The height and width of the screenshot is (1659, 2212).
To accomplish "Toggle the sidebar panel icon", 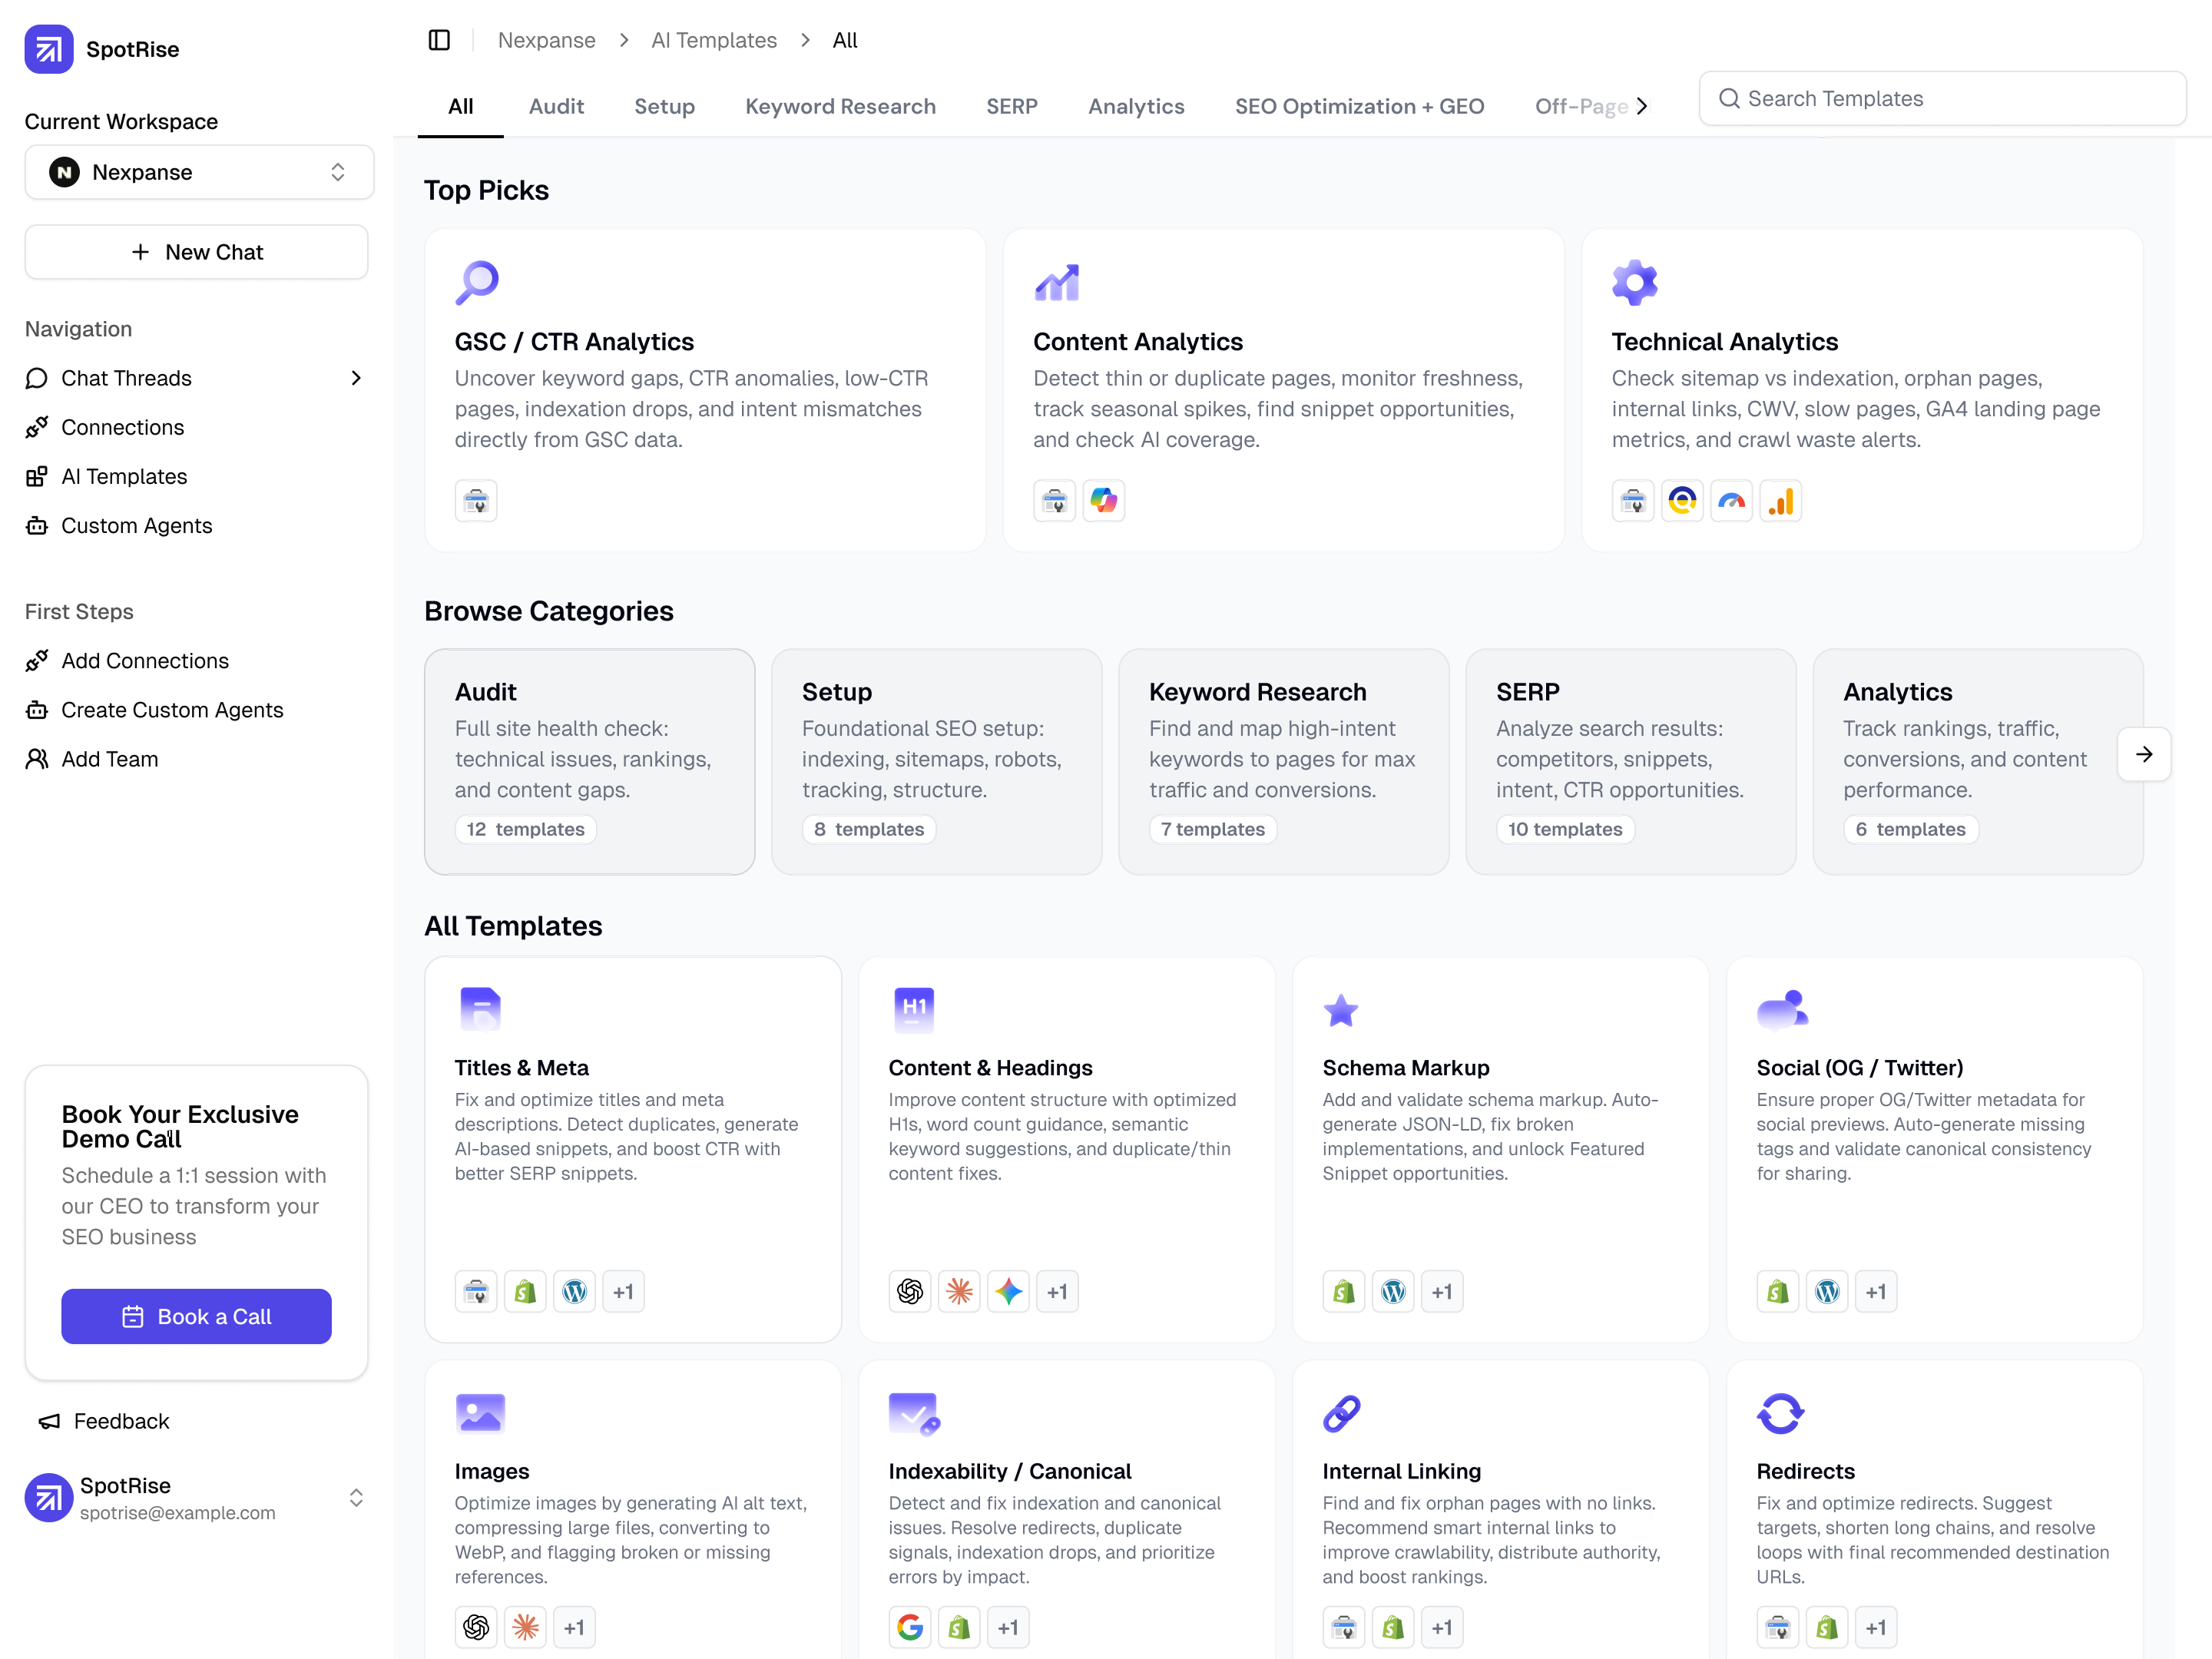I will [x=439, y=40].
